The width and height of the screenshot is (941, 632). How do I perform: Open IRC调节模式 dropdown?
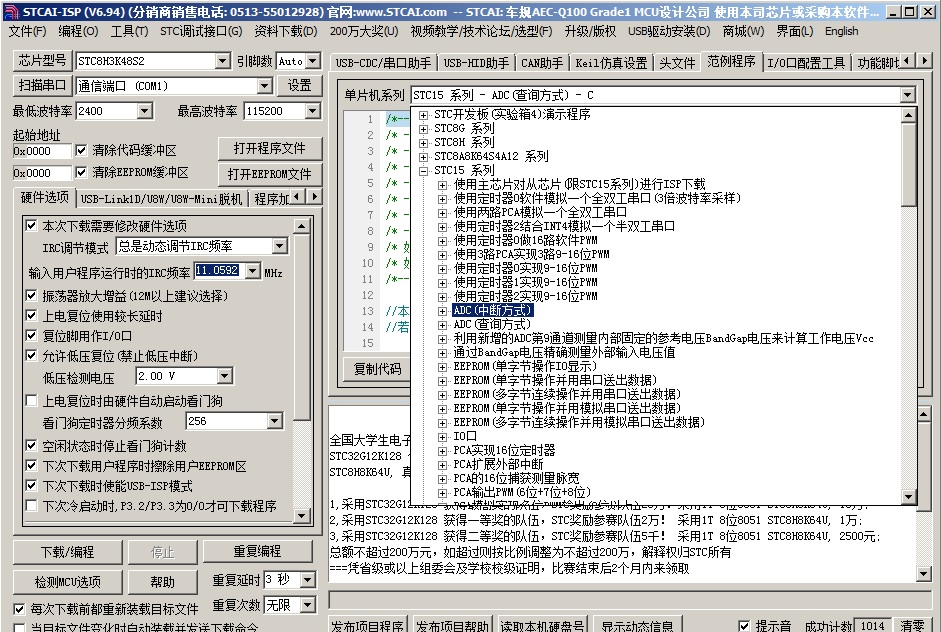click(x=279, y=246)
